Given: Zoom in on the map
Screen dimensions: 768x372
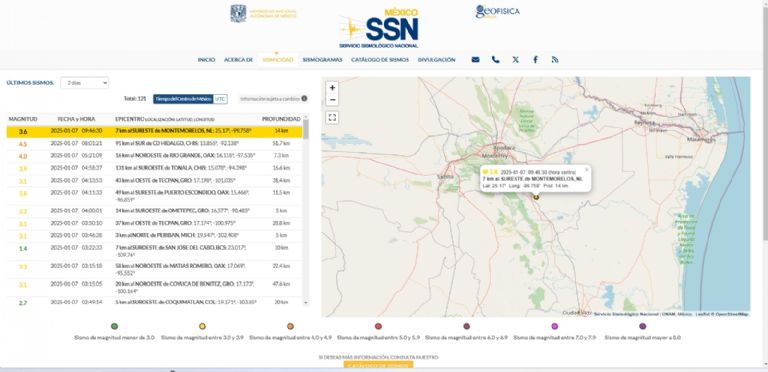Looking at the screenshot, I should tap(333, 88).
